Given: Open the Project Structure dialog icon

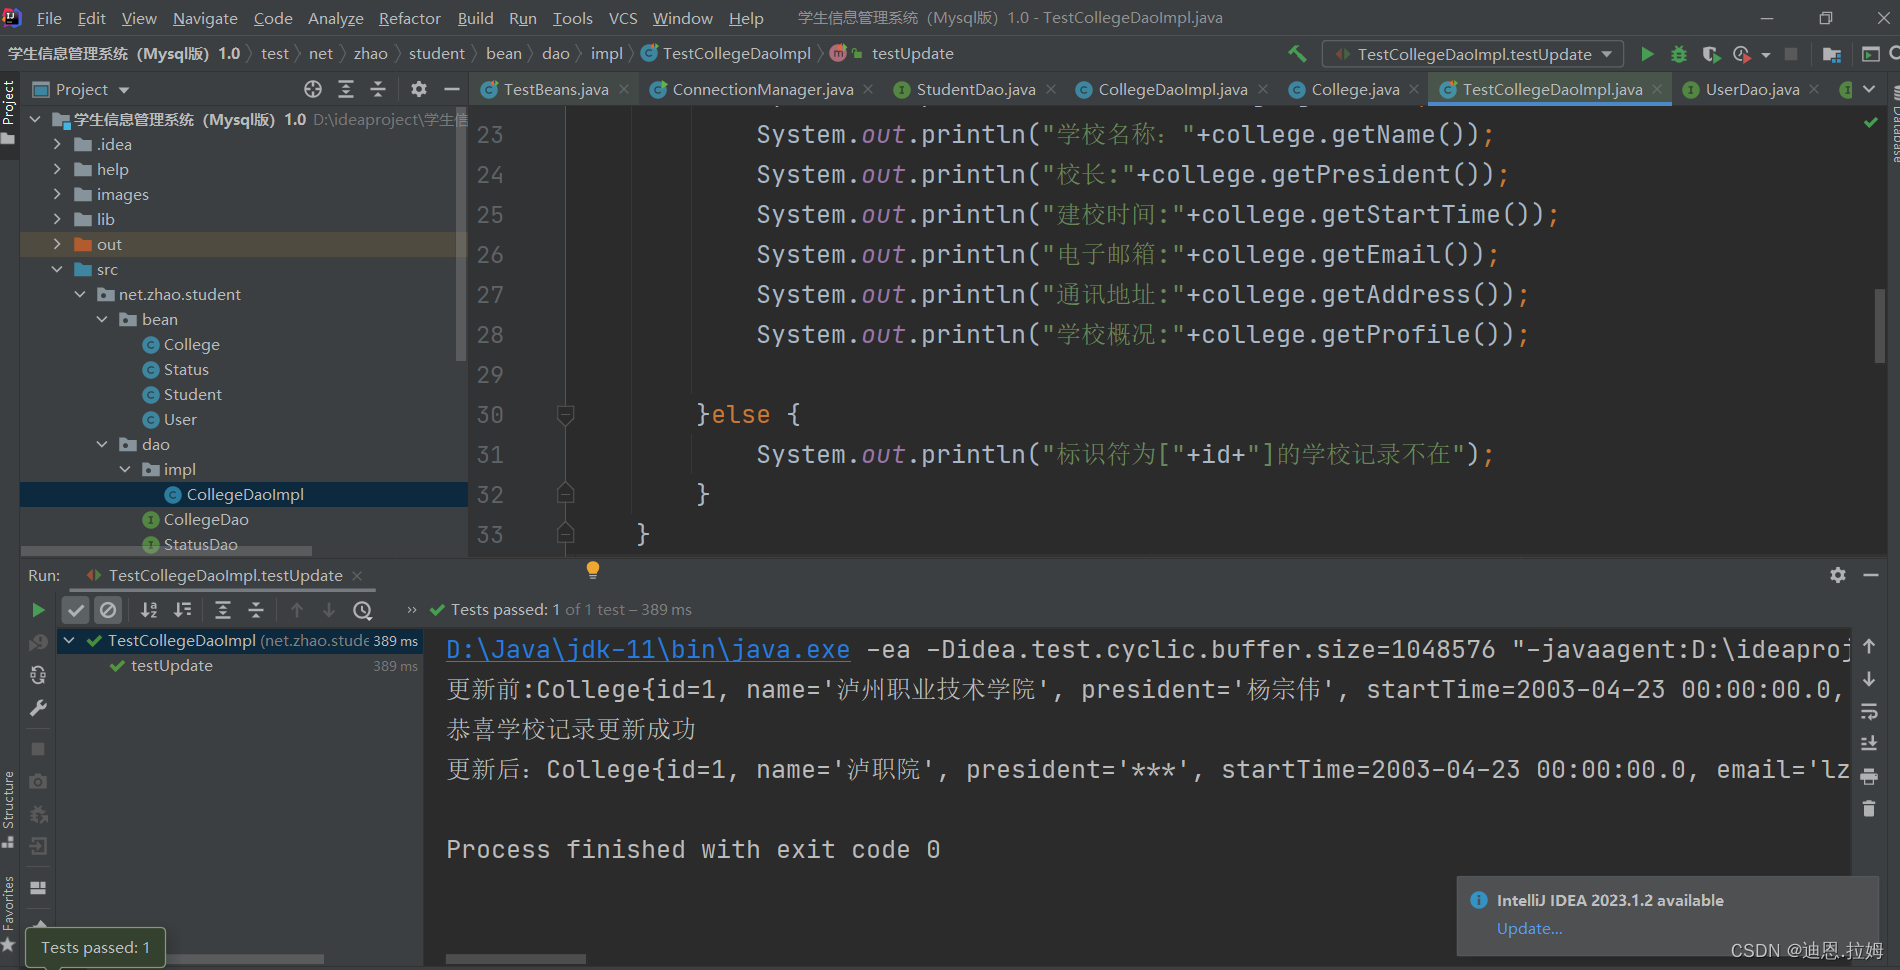Looking at the screenshot, I should coord(1832,54).
